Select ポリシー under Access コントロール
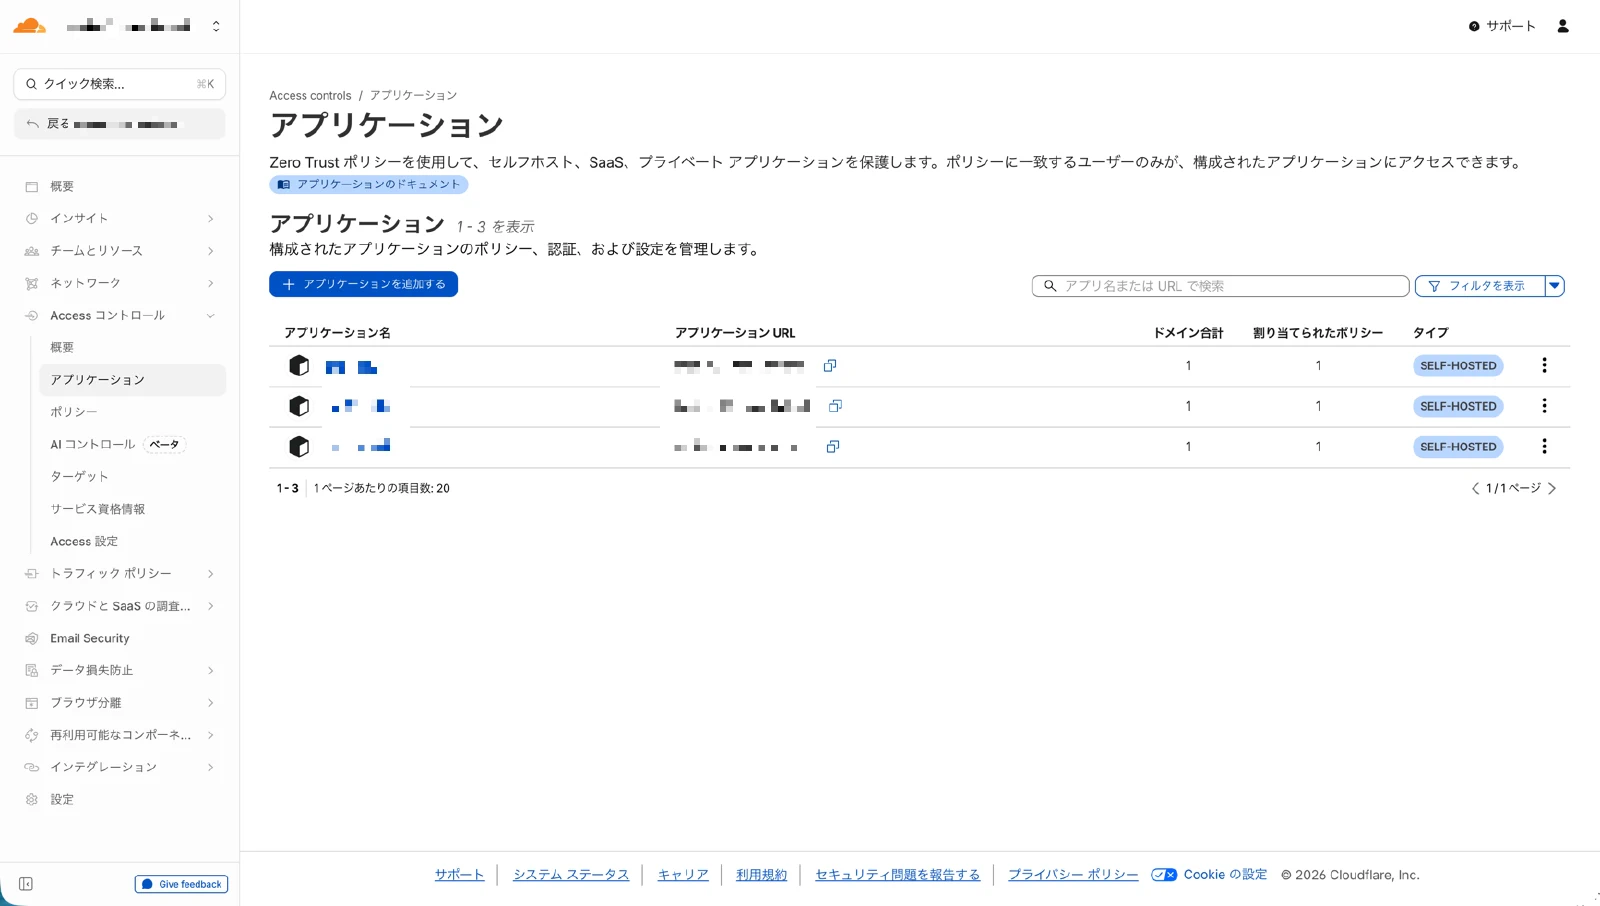Screen dimensions: 1600x906 74,411
